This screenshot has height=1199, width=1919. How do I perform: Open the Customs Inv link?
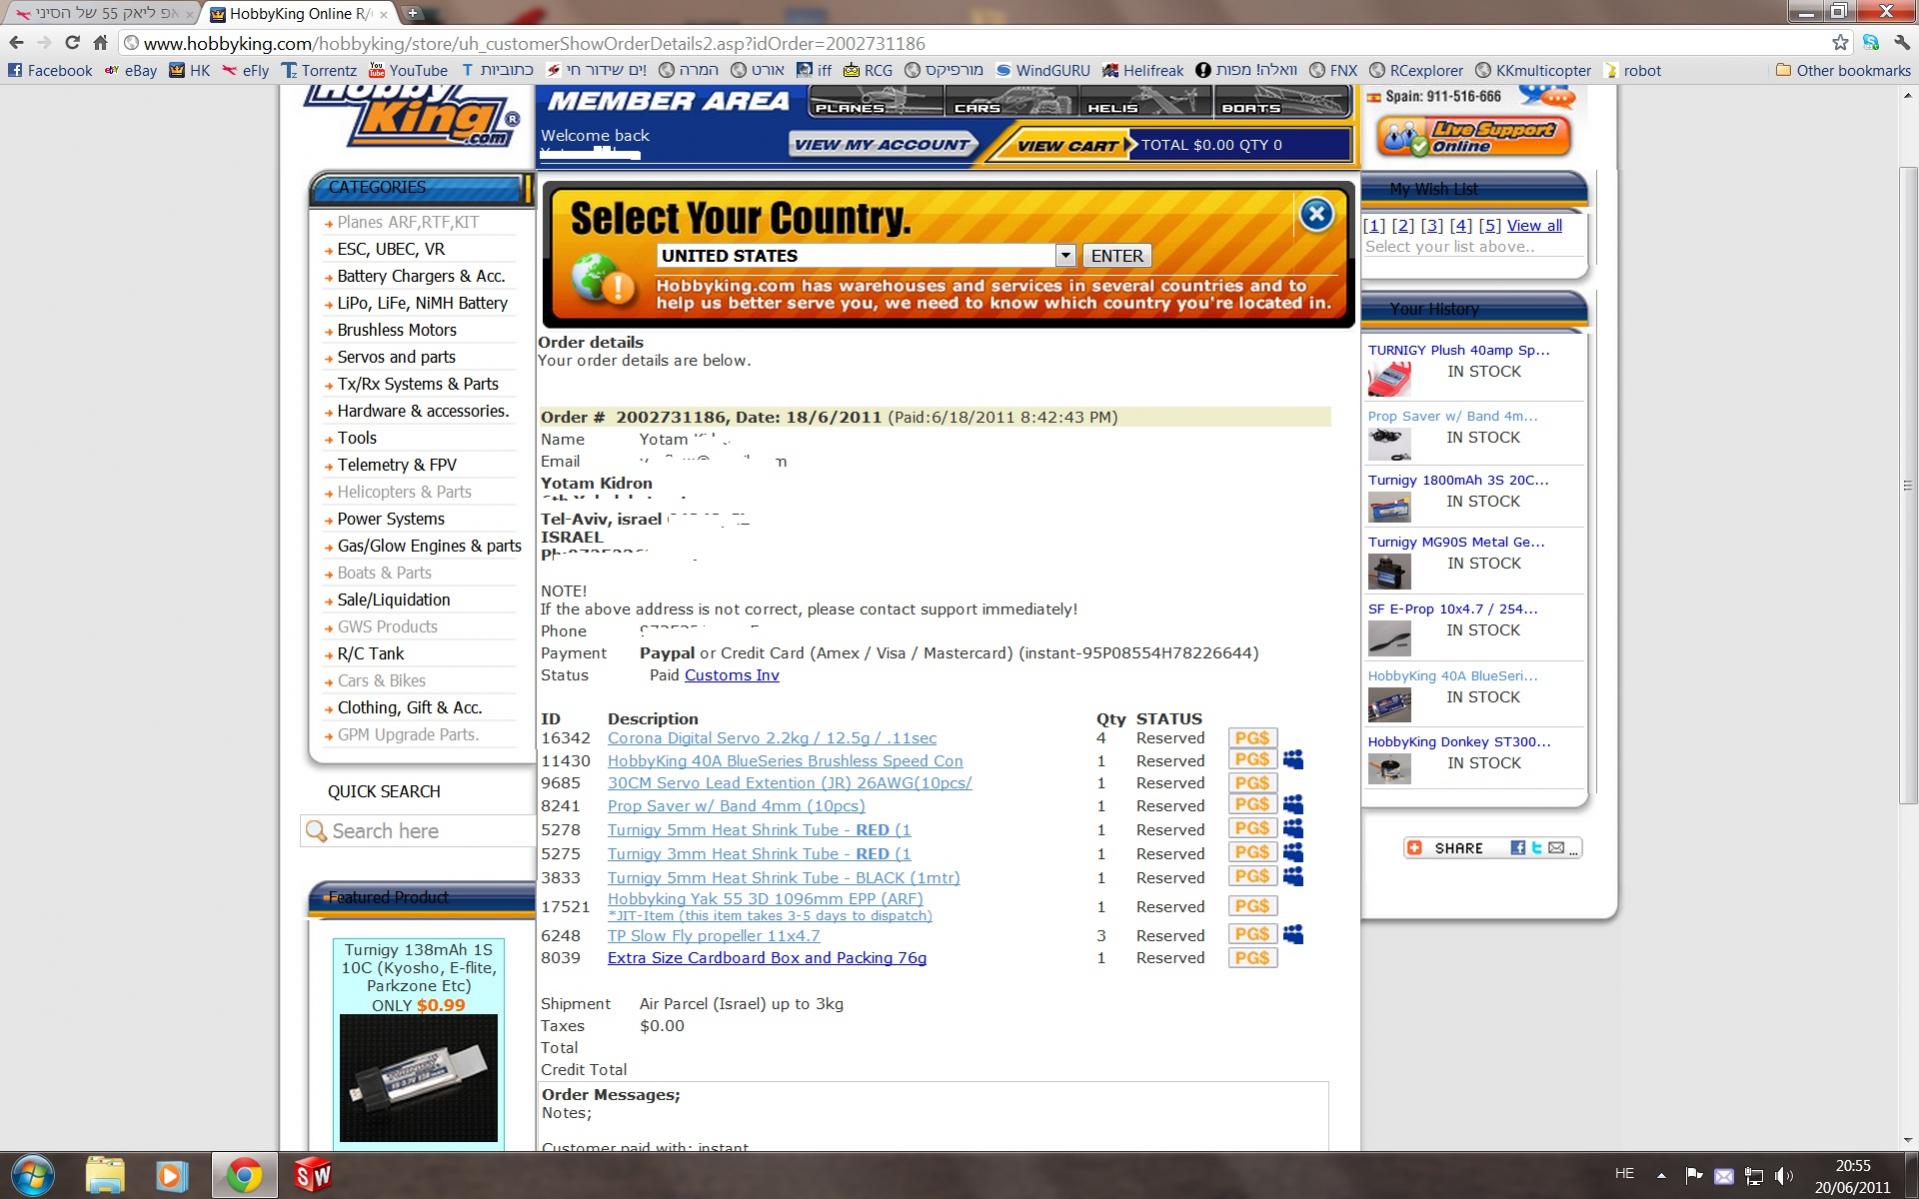[x=731, y=675]
